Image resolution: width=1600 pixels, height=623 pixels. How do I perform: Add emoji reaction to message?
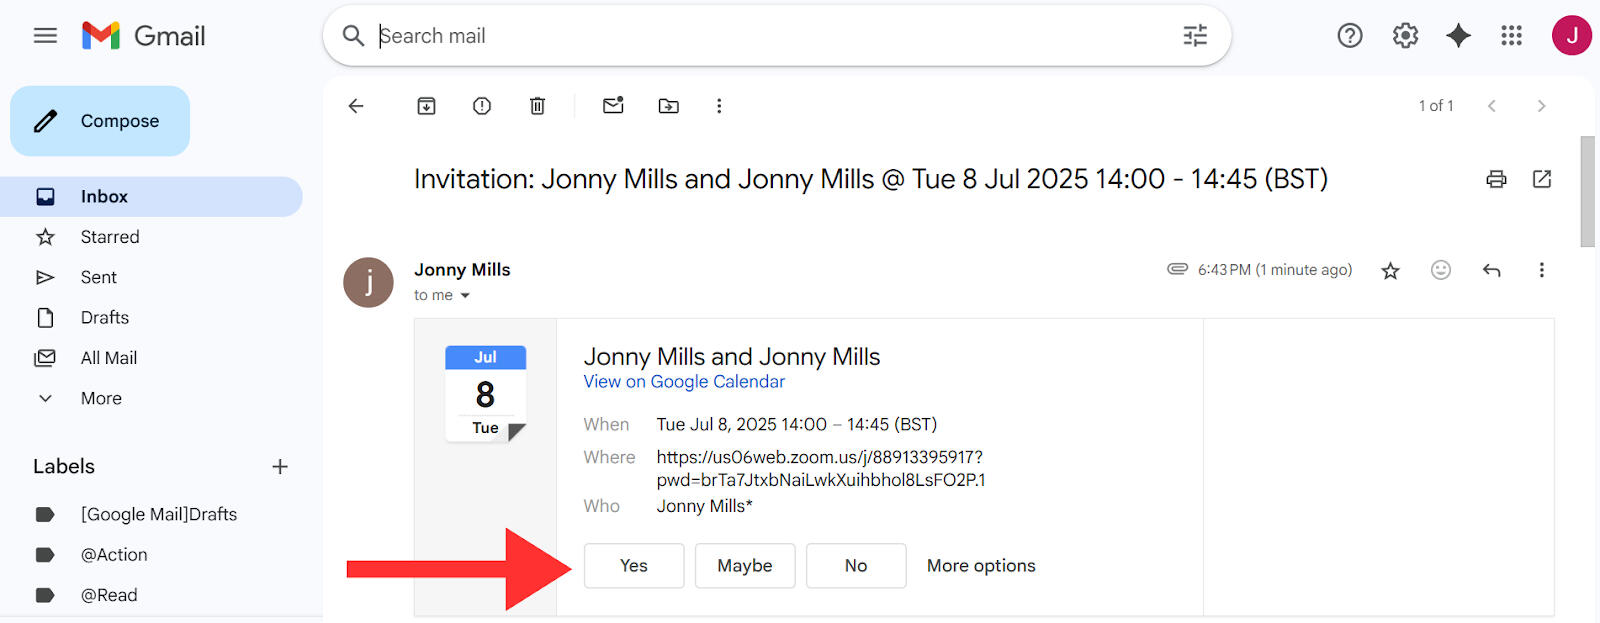point(1440,270)
